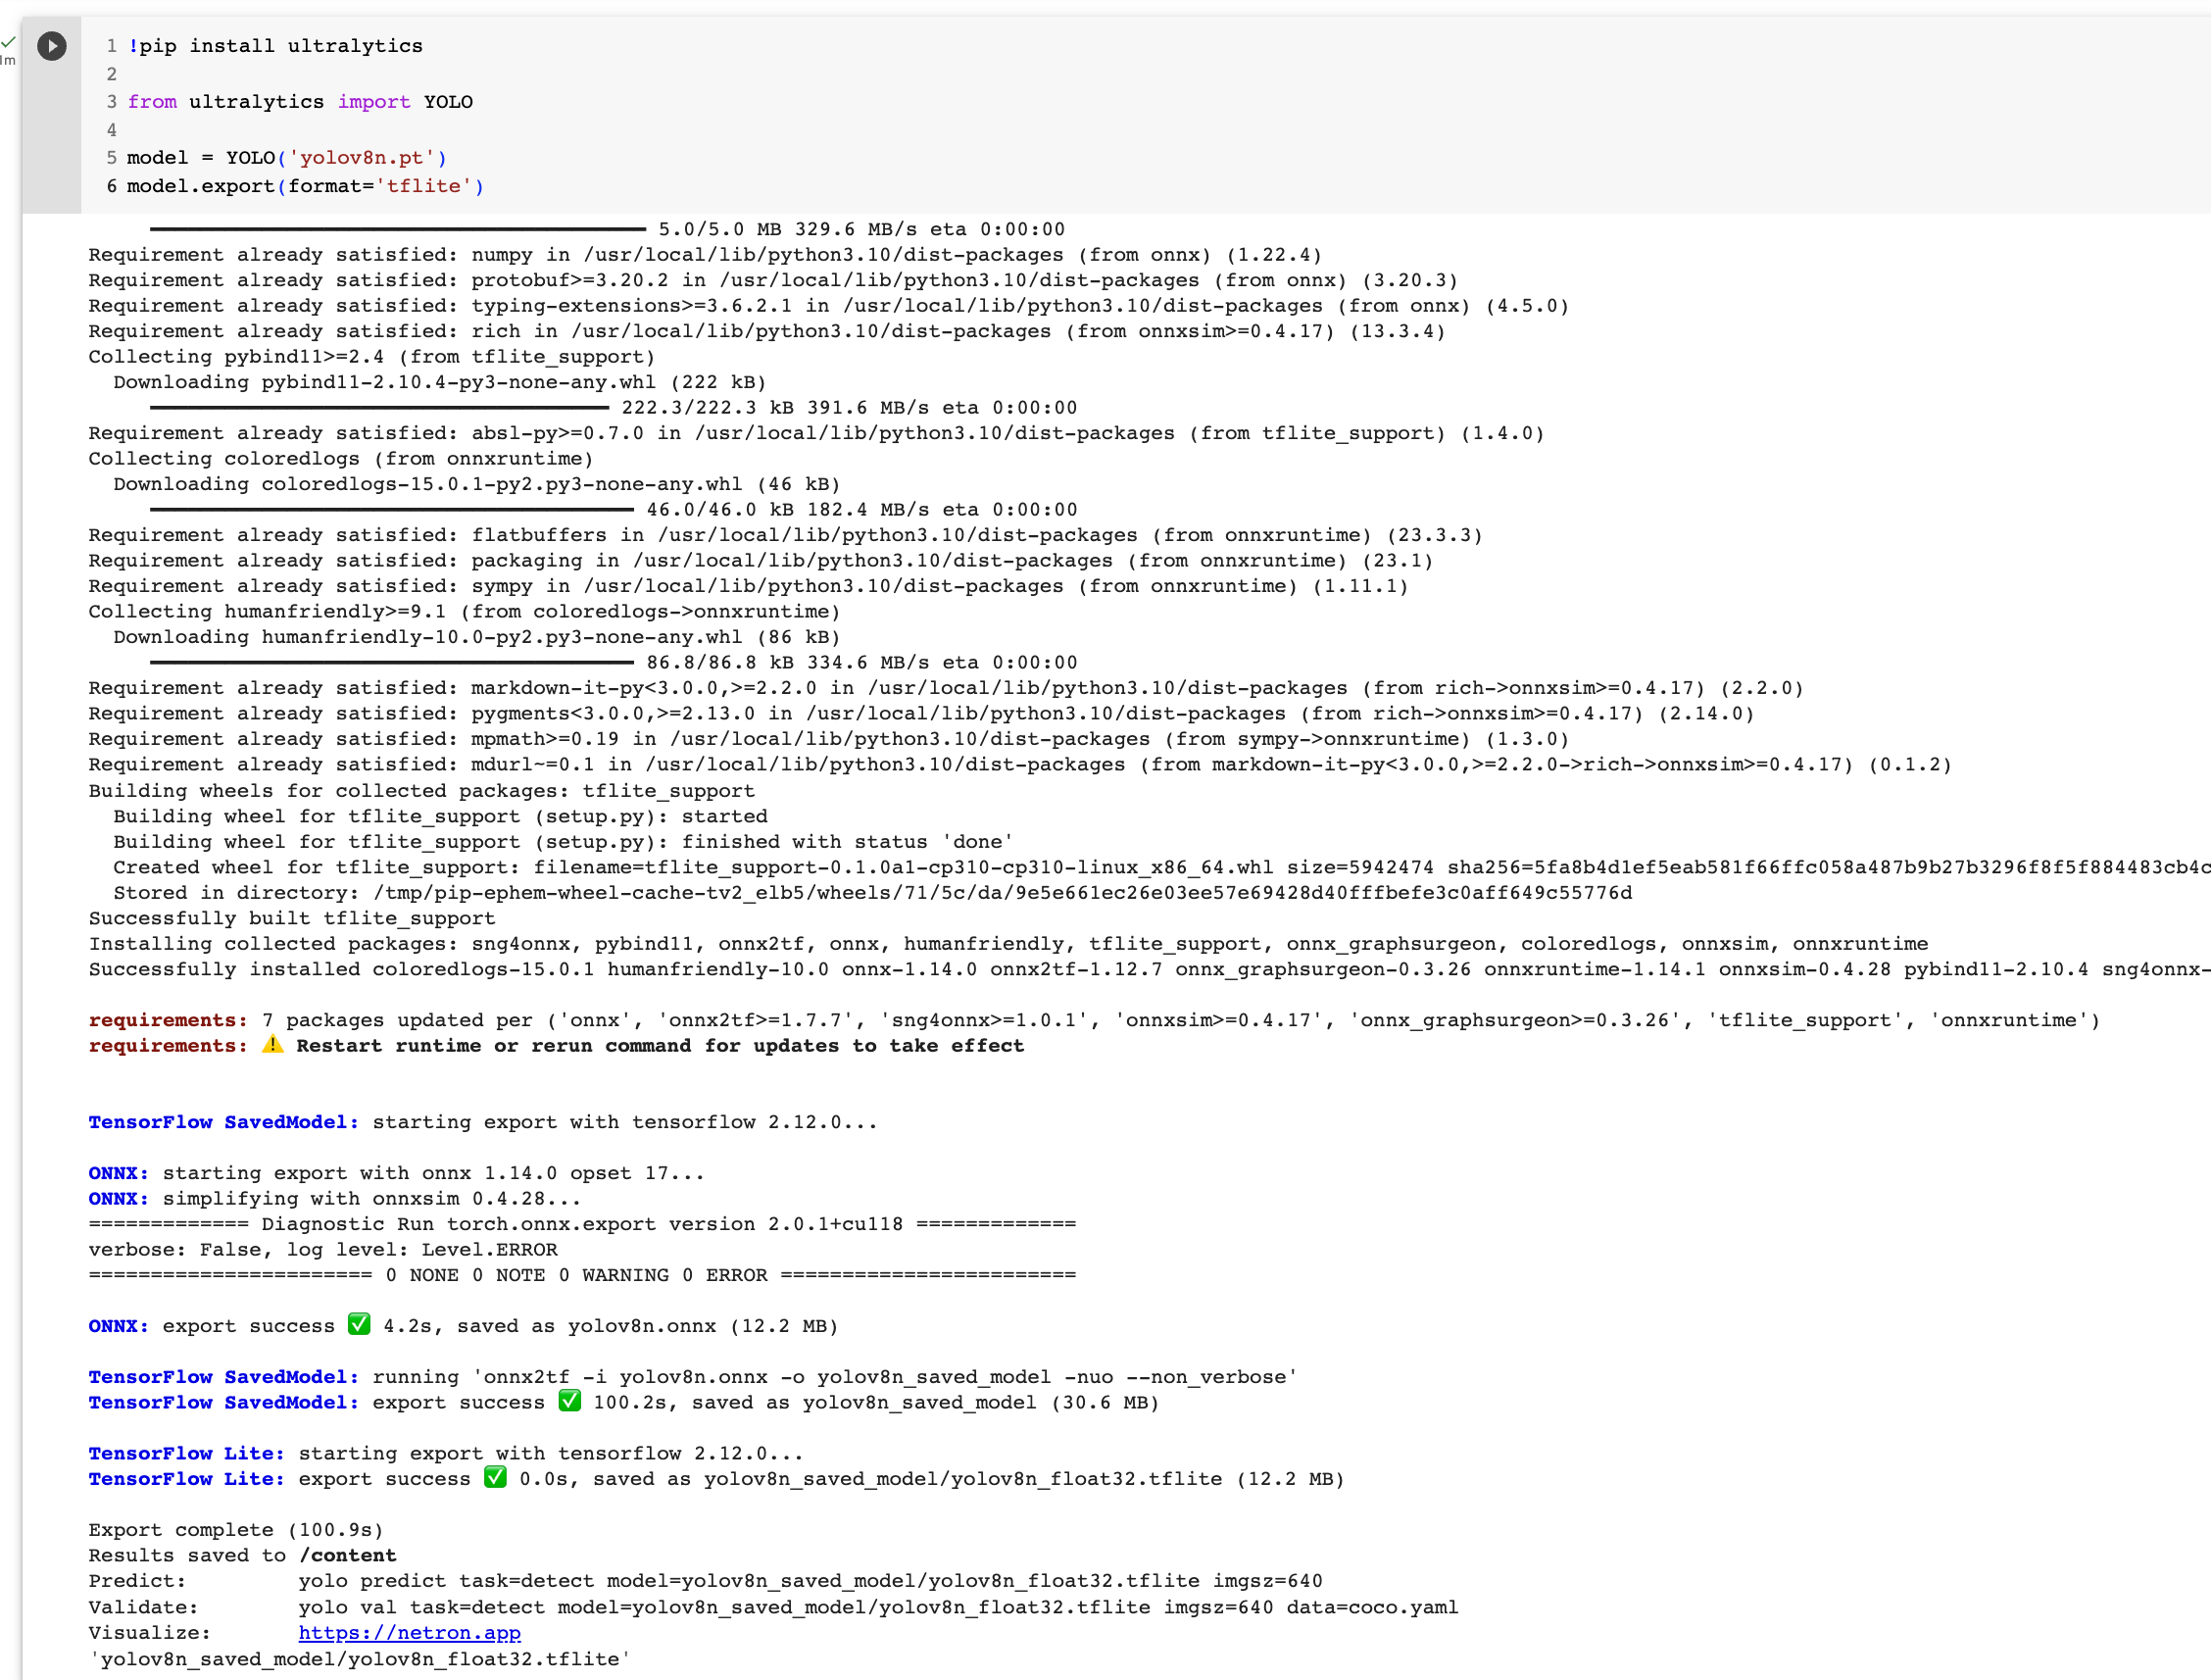Click the check emoji beside TensorFlow Lite success
2211x1680 pixels.
495,1479
